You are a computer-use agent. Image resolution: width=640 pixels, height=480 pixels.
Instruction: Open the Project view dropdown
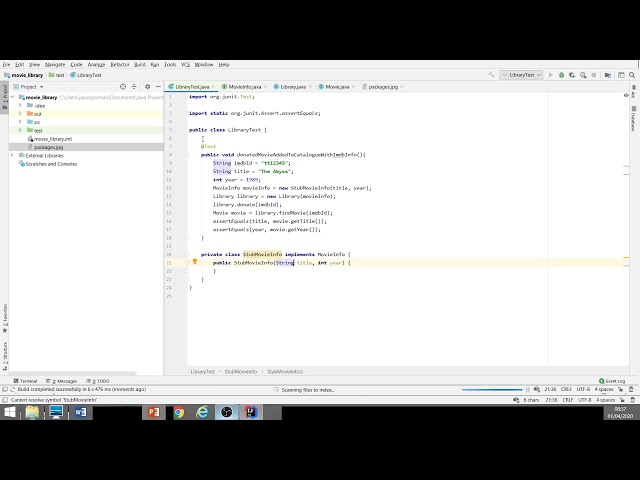pyautogui.click(x=28, y=87)
